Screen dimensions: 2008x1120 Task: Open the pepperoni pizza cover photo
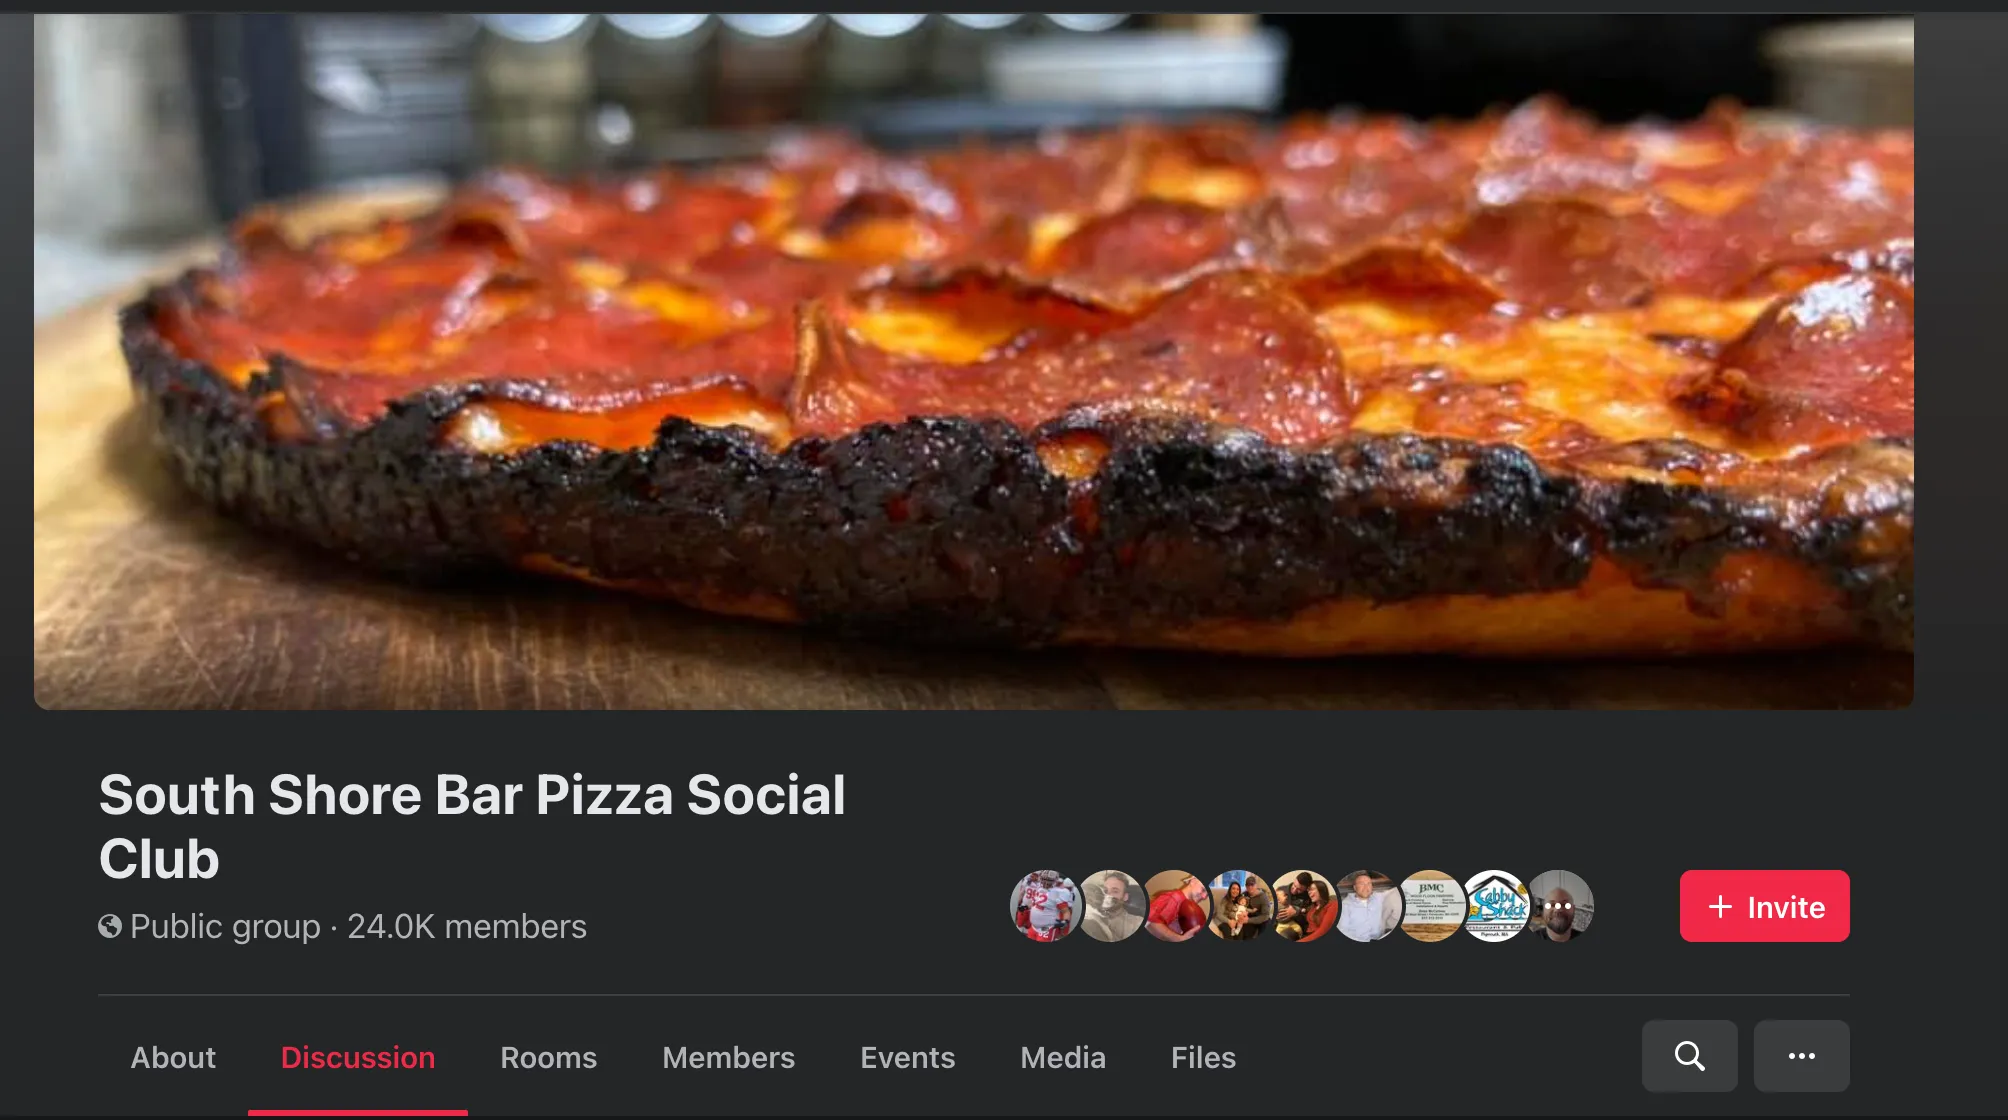coord(974,361)
